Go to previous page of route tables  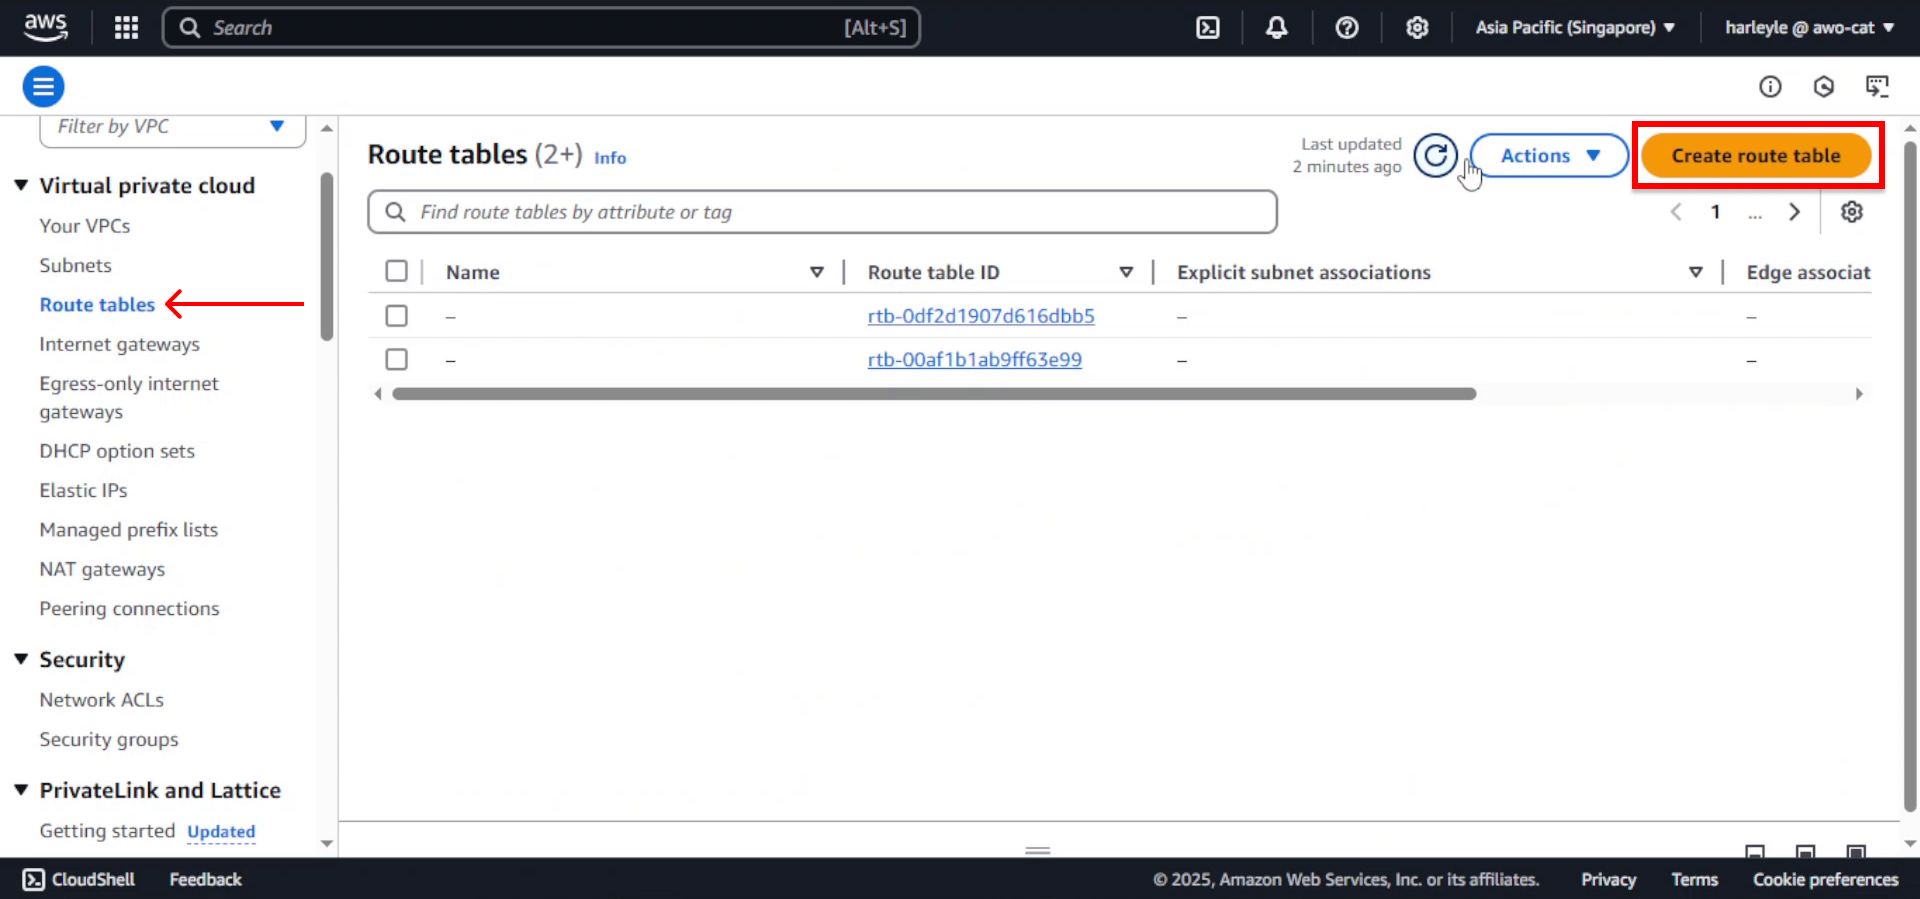pyautogui.click(x=1677, y=212)
